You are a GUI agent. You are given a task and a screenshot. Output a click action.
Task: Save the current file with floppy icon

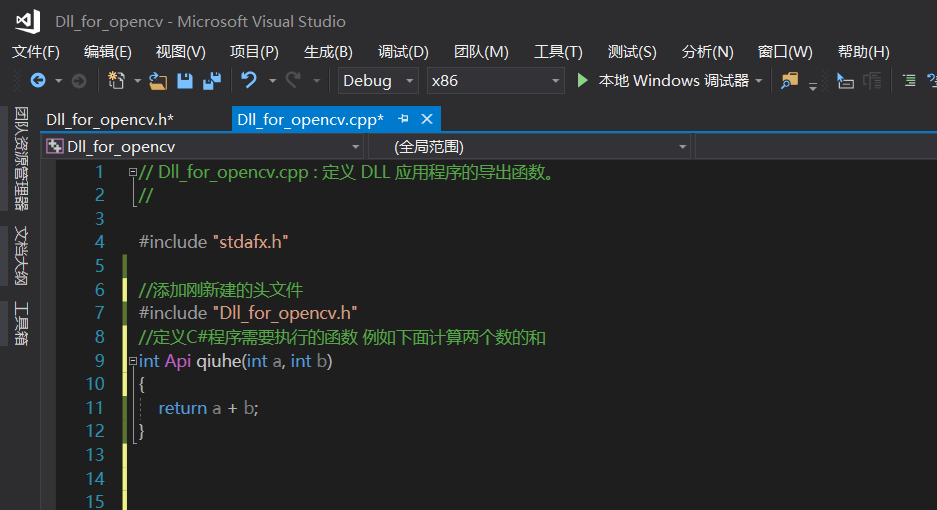point(185,81)
